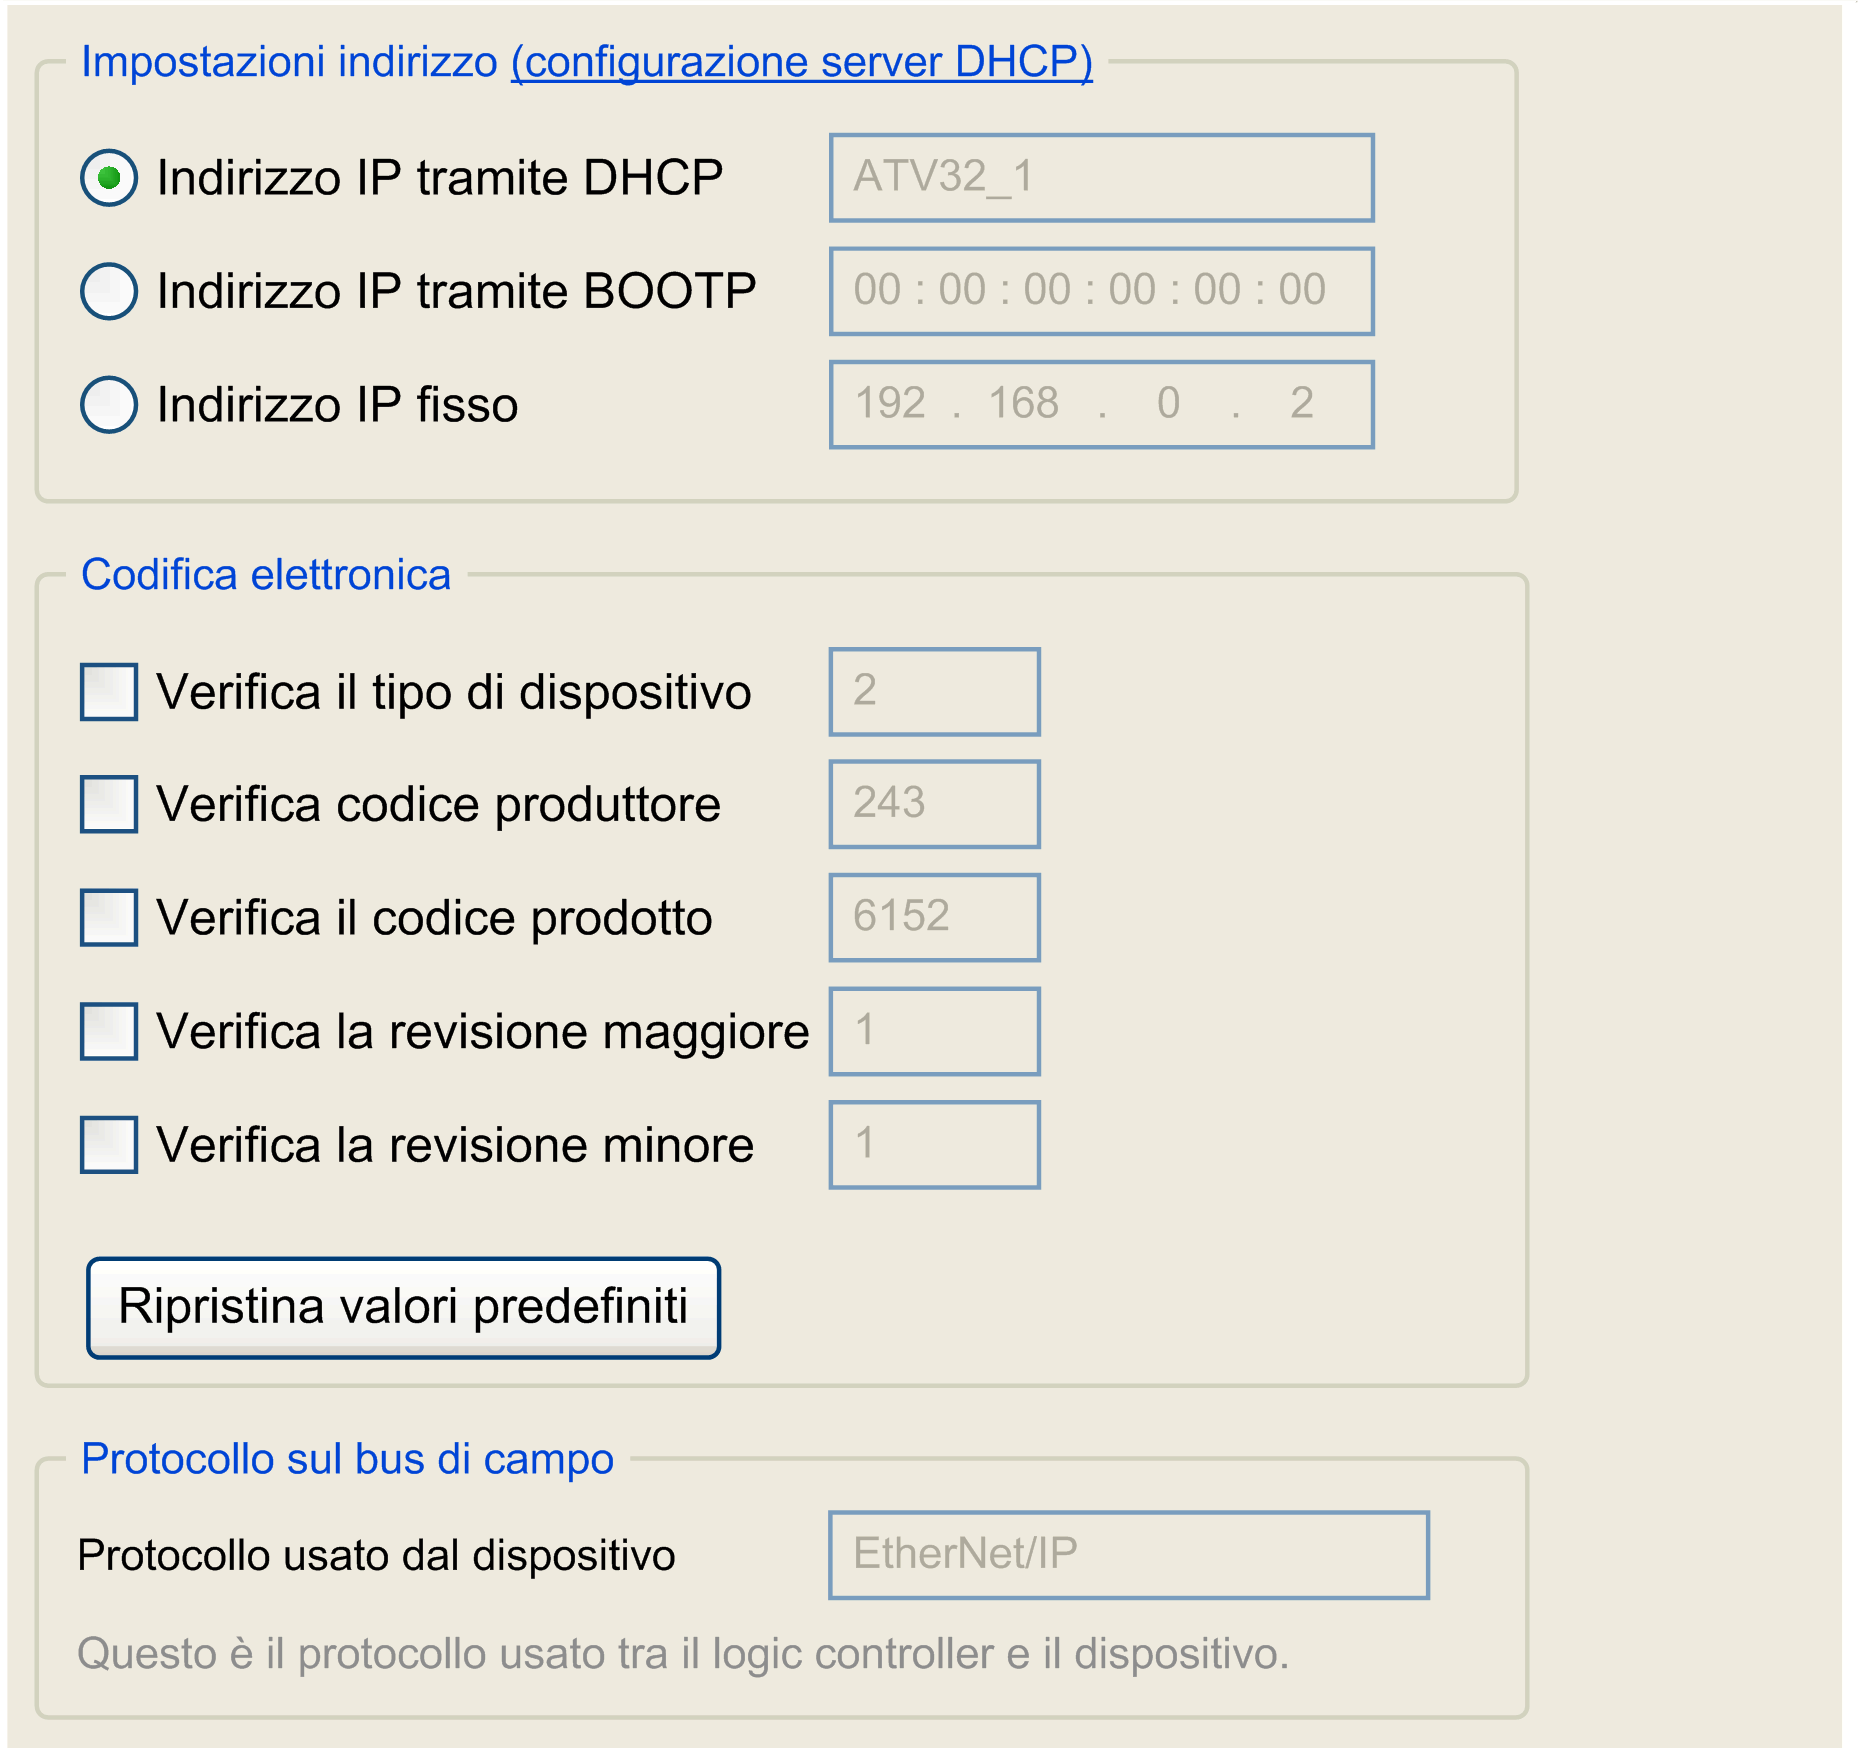Image resolution: width=1861 pixels, height=1758 pixels.
Task: Click Ripristina valori predefiniti button
Action: (403, 1307)
